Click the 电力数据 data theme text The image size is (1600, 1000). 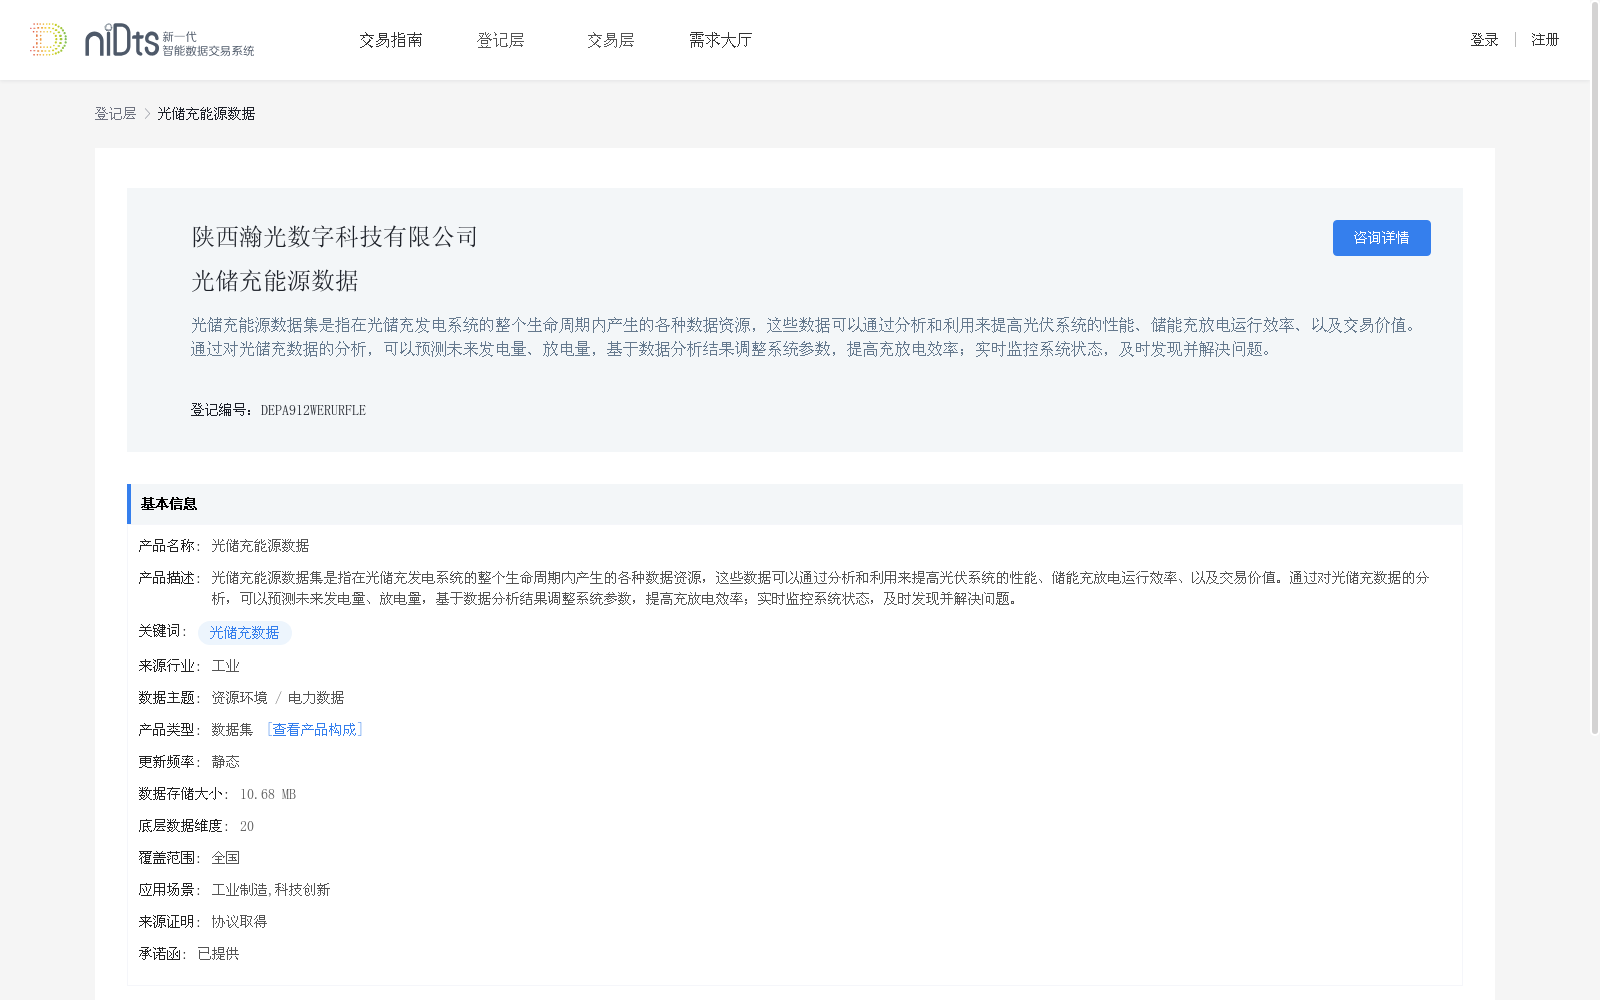pyautogui.click(x=316, y=698)
